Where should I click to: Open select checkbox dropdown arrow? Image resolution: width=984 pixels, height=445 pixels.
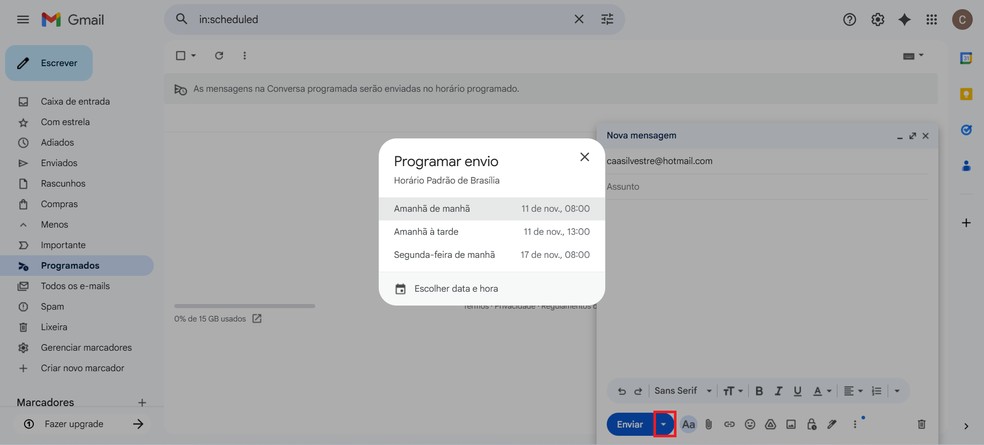point(193,55)
